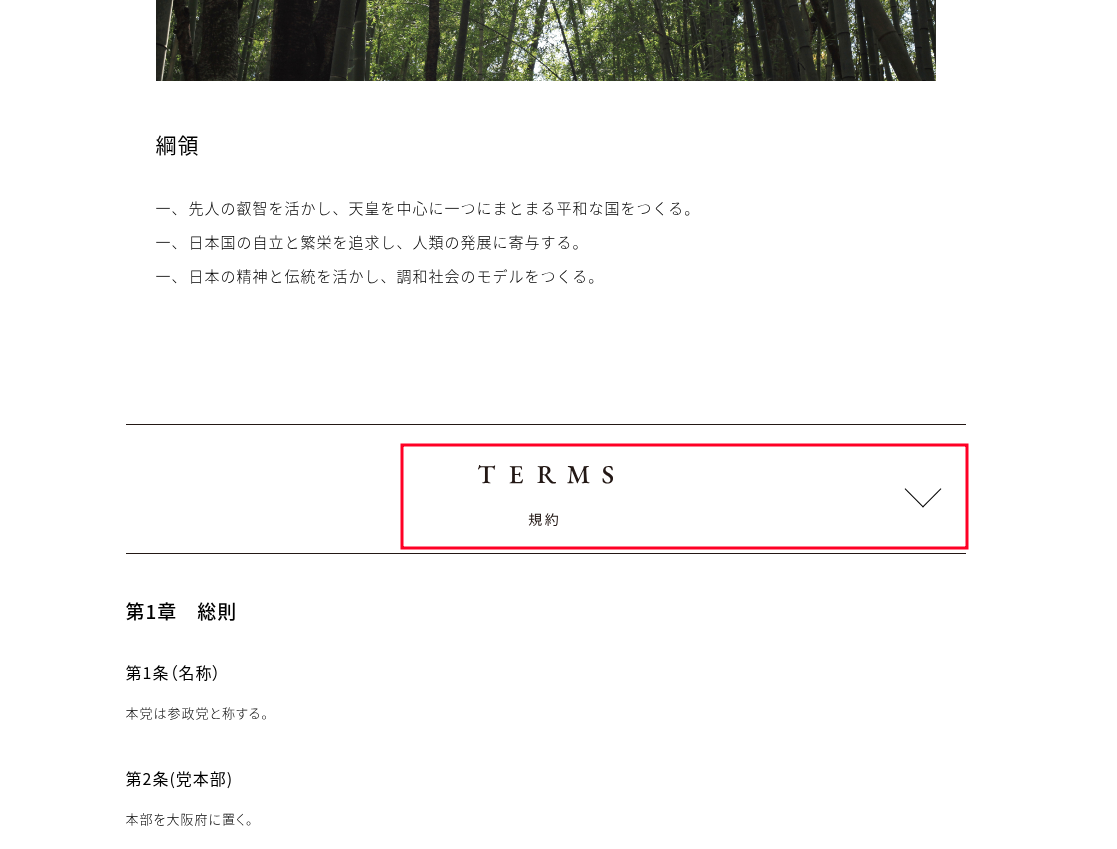Click the divider line below the TERMS panel

[x=546, y=553]
